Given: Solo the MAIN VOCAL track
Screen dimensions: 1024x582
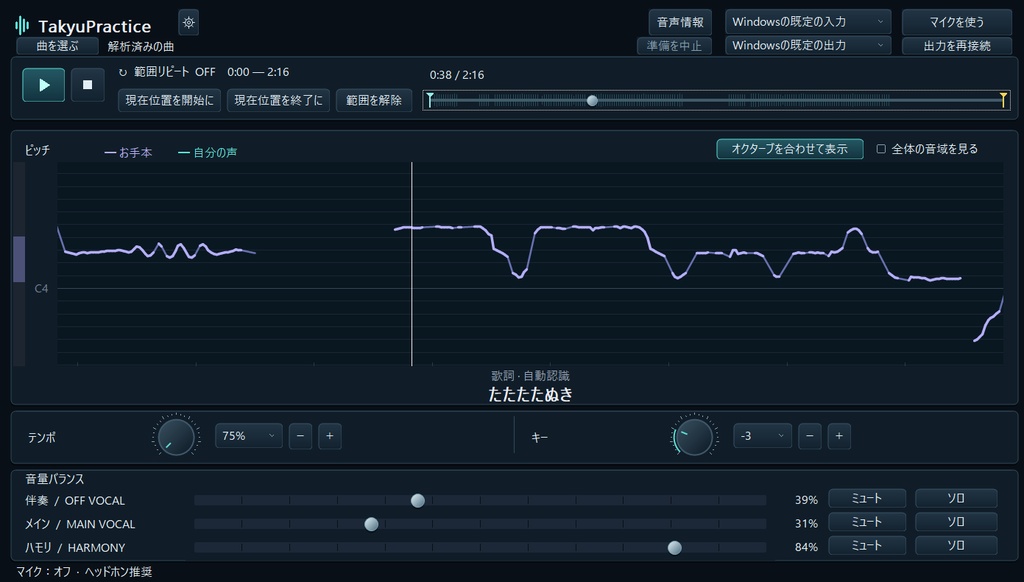Looking at the screenshot, I should 956,522.
